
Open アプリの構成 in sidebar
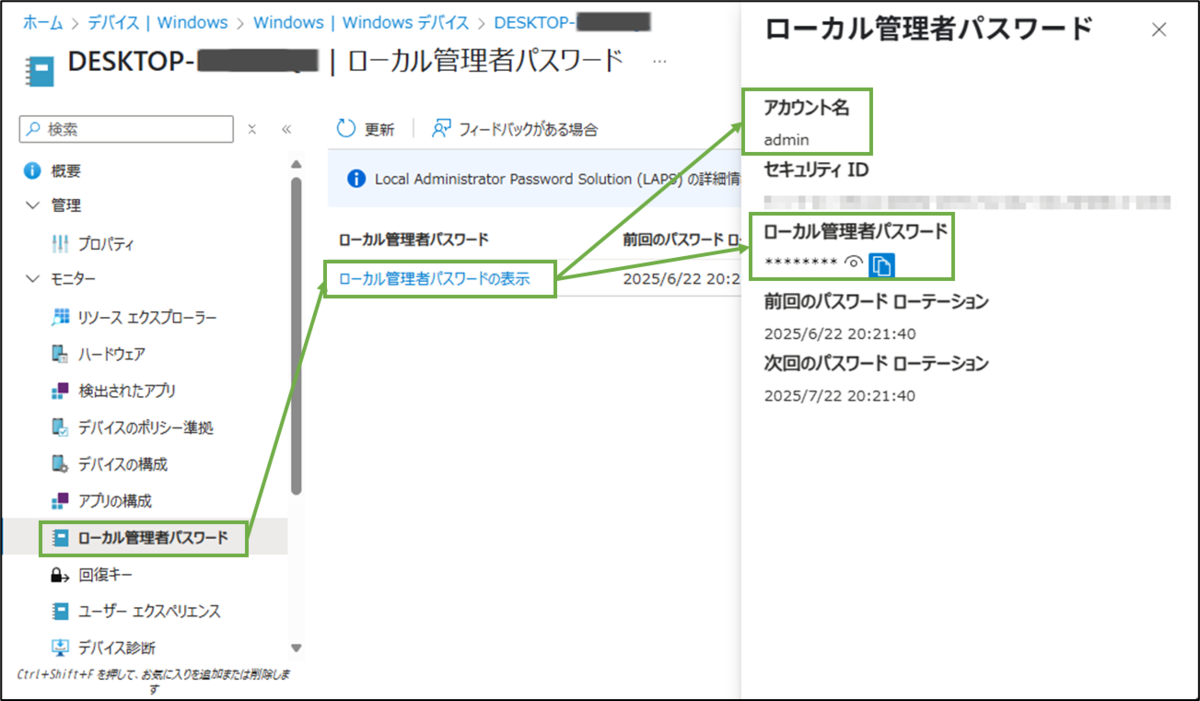(x=115, y=501)
